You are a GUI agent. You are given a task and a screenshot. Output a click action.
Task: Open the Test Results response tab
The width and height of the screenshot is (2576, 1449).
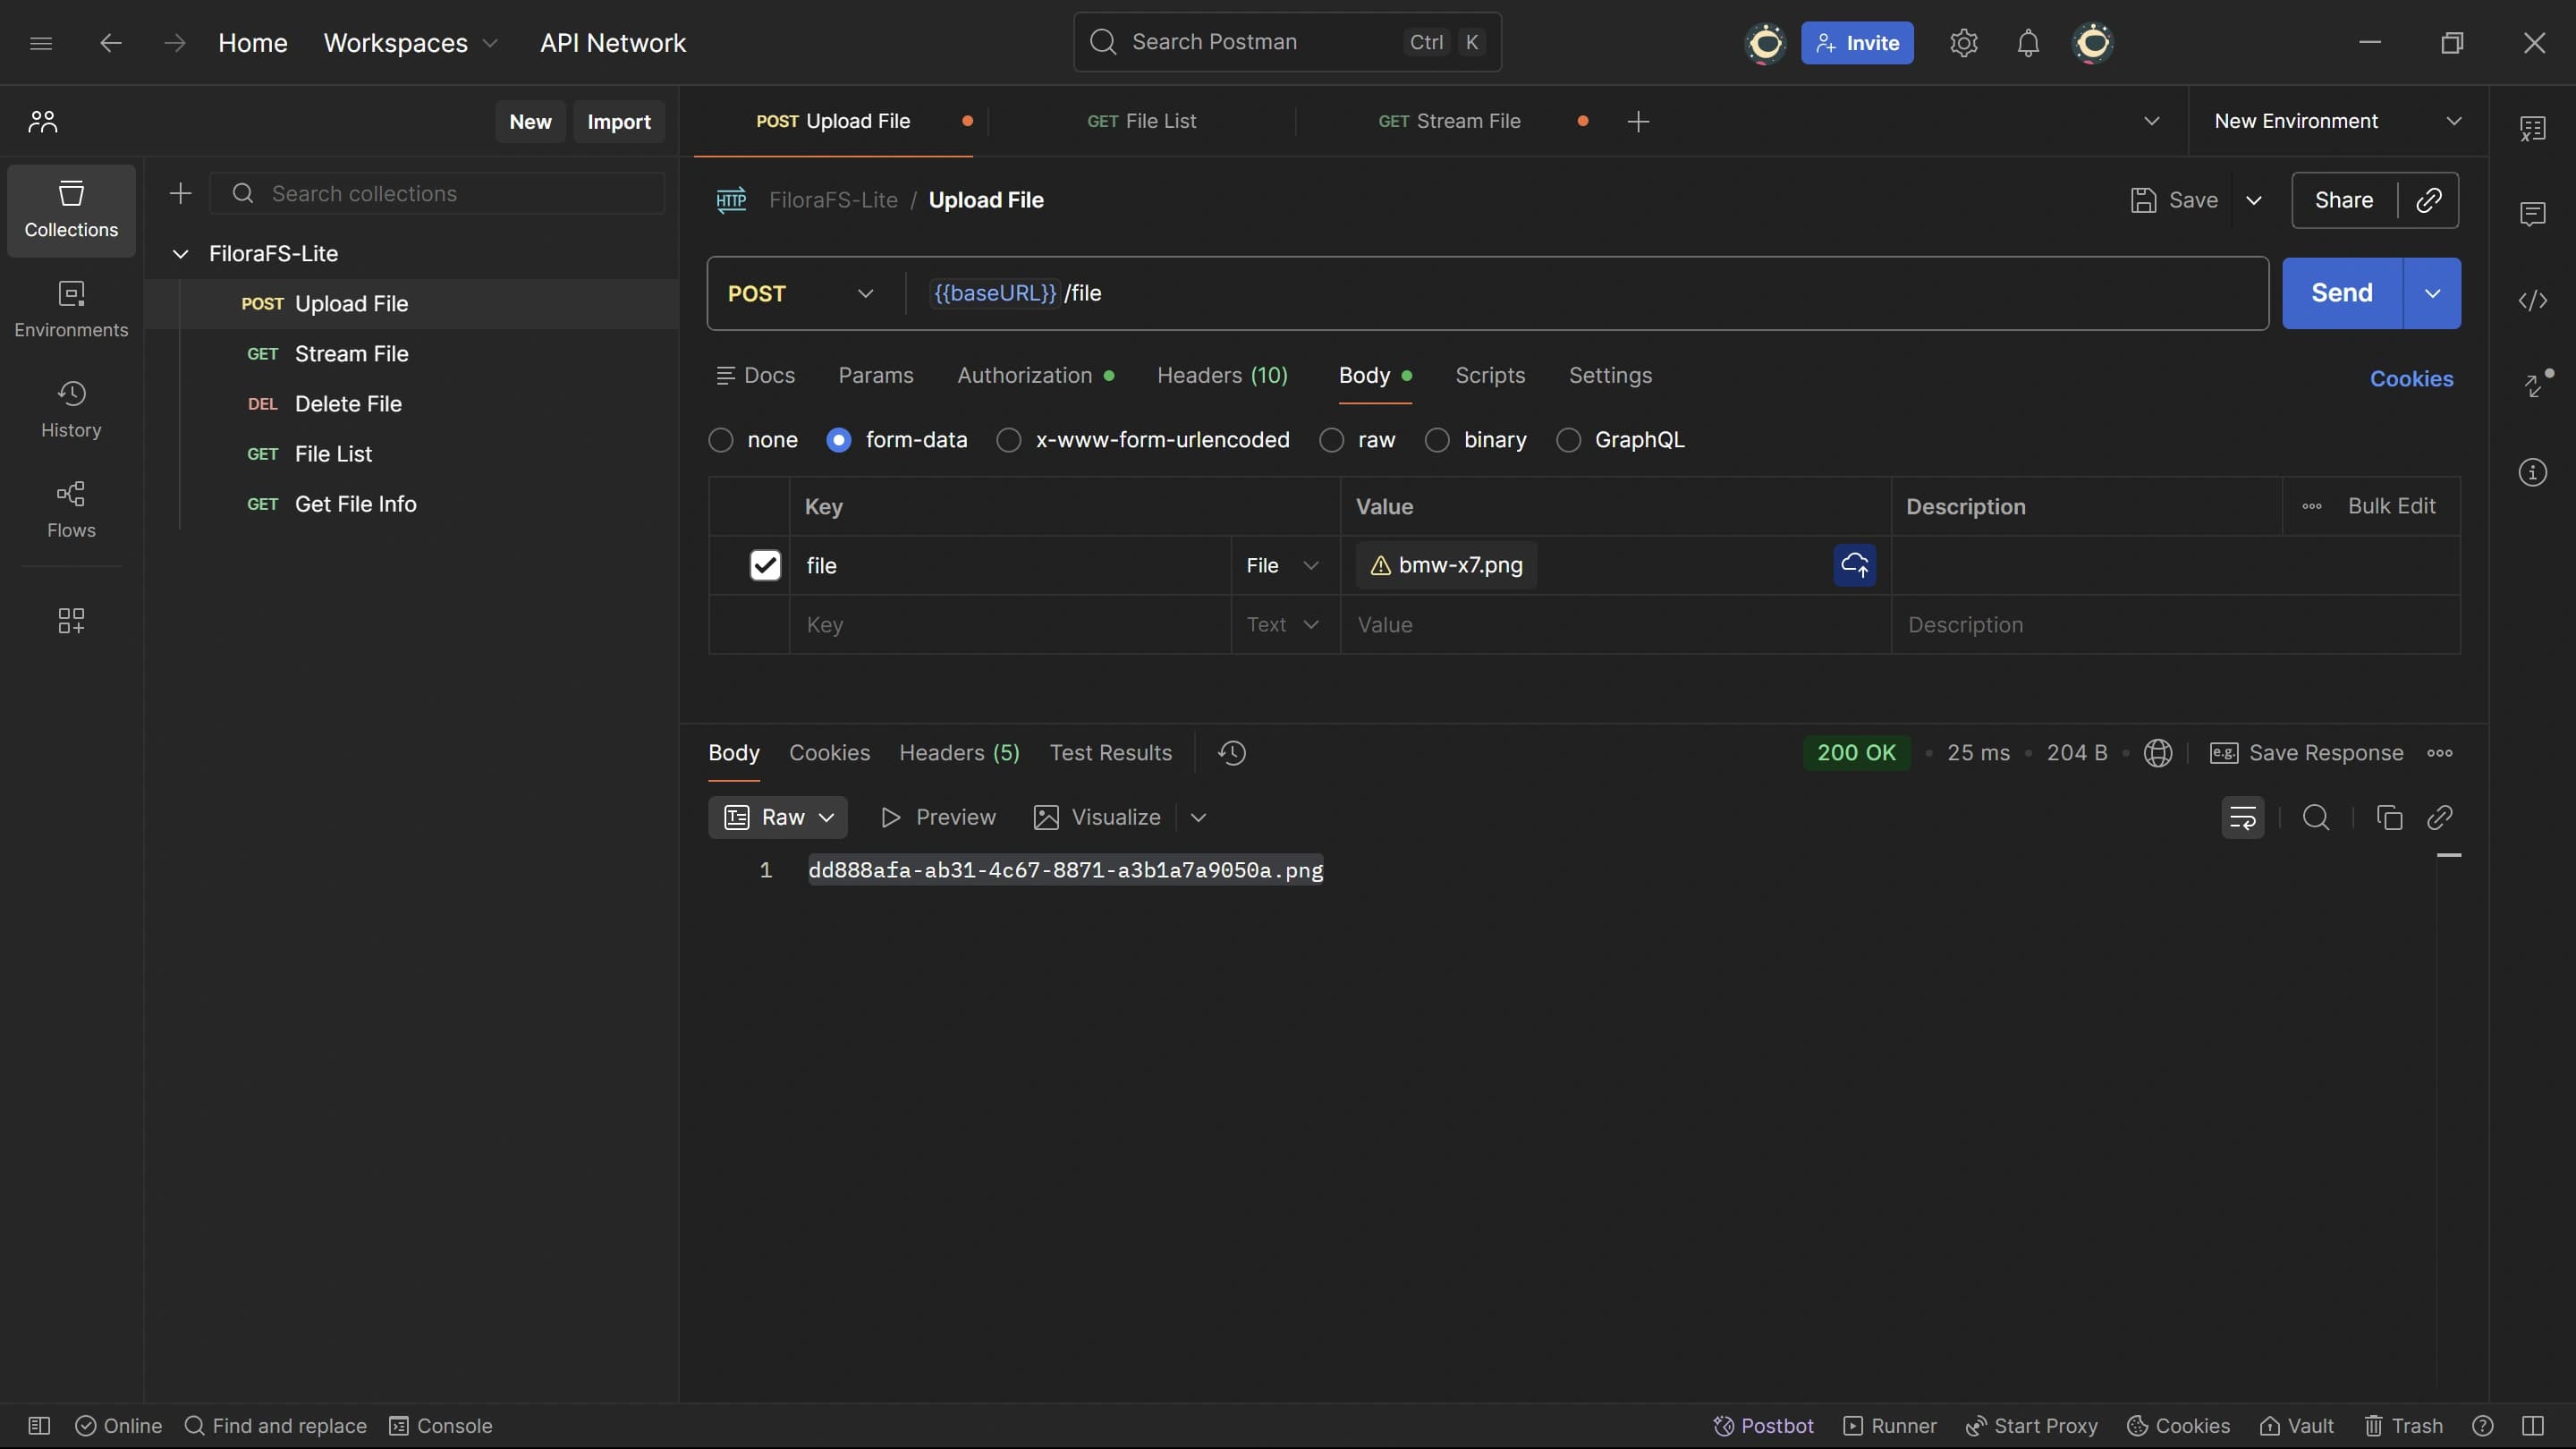coord(1110,753)
